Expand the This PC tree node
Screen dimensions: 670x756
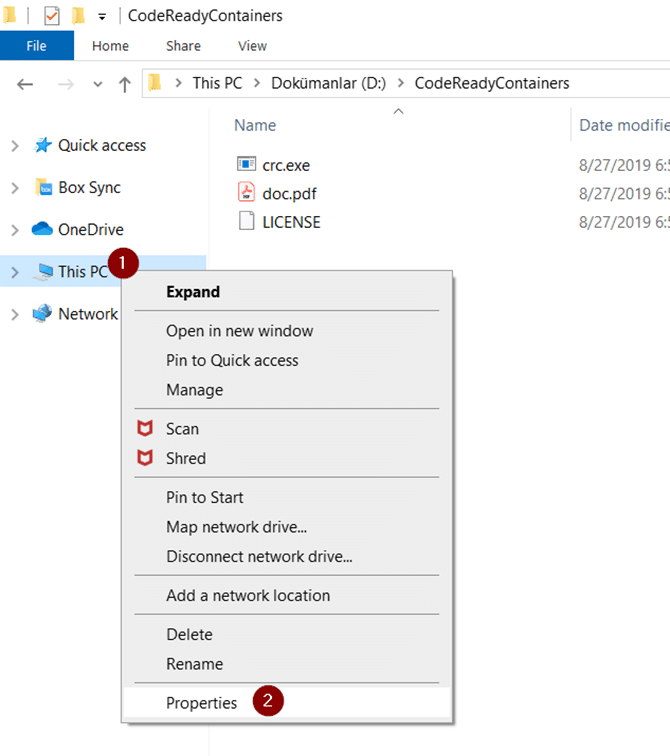(x=15, y=272)
